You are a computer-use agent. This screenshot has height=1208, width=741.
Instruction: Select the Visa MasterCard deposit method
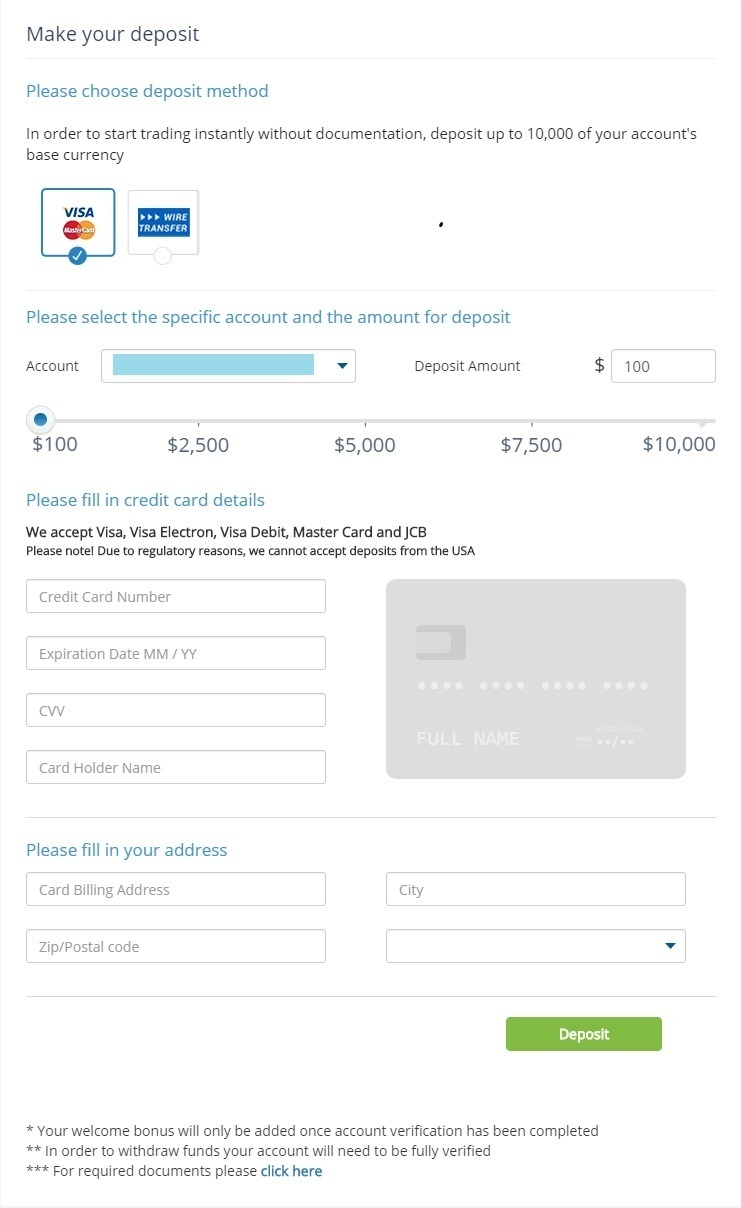click(x=78, y=220)
